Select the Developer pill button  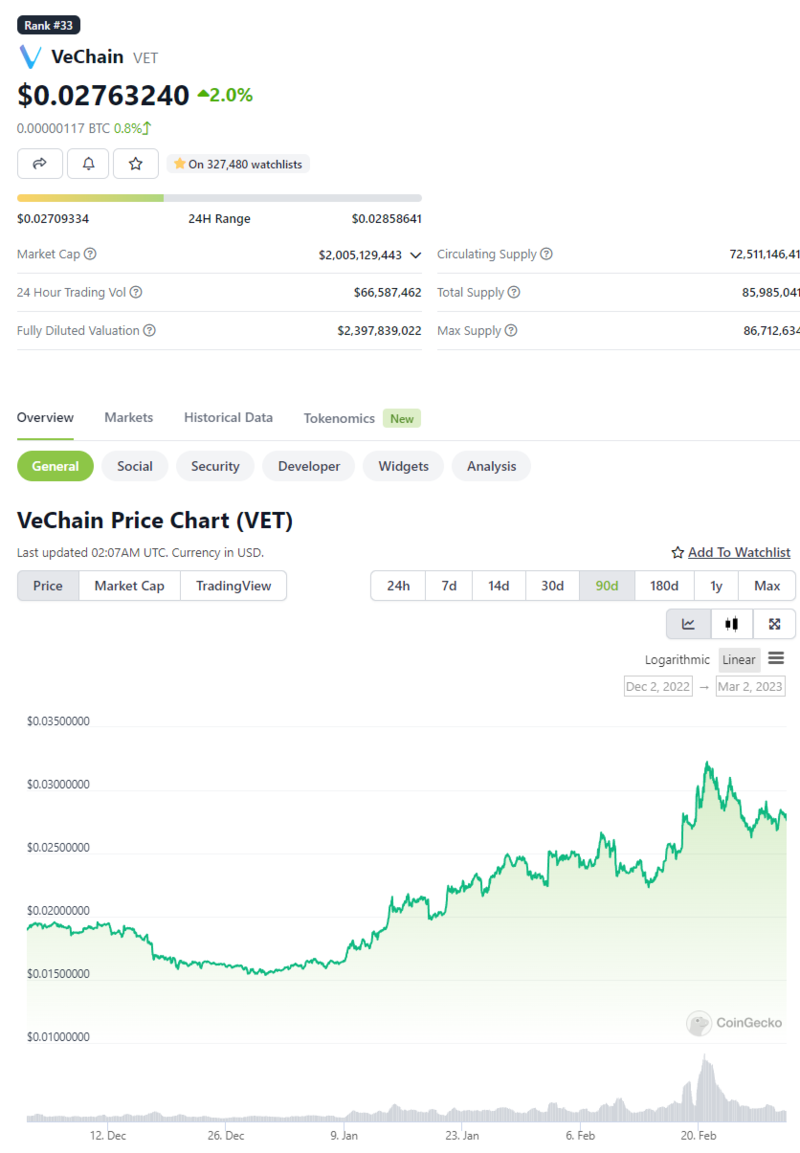click(x=309, y=466)
